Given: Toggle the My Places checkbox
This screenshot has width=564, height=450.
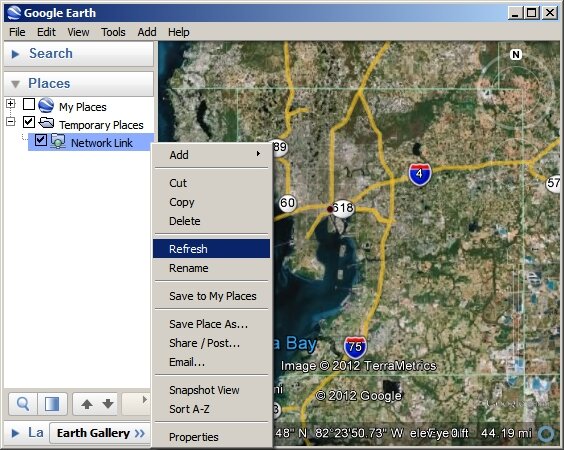Looking at the screenshot, I should pyautogui.click(x=29, y=104).
